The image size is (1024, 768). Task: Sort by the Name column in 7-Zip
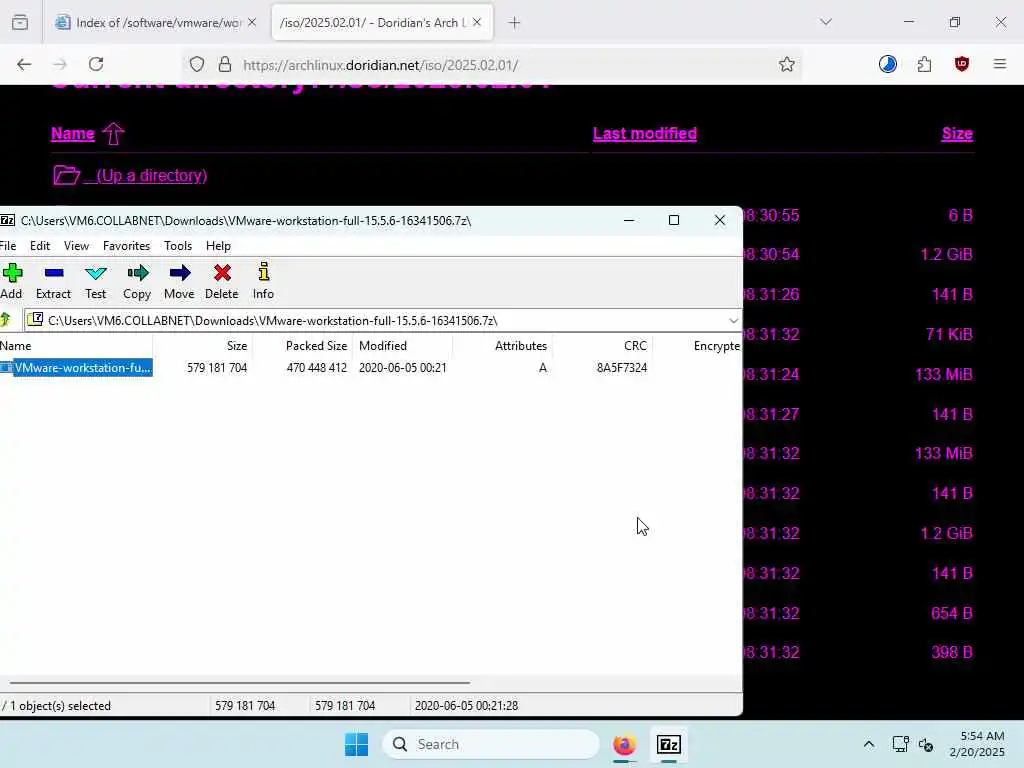76,345
